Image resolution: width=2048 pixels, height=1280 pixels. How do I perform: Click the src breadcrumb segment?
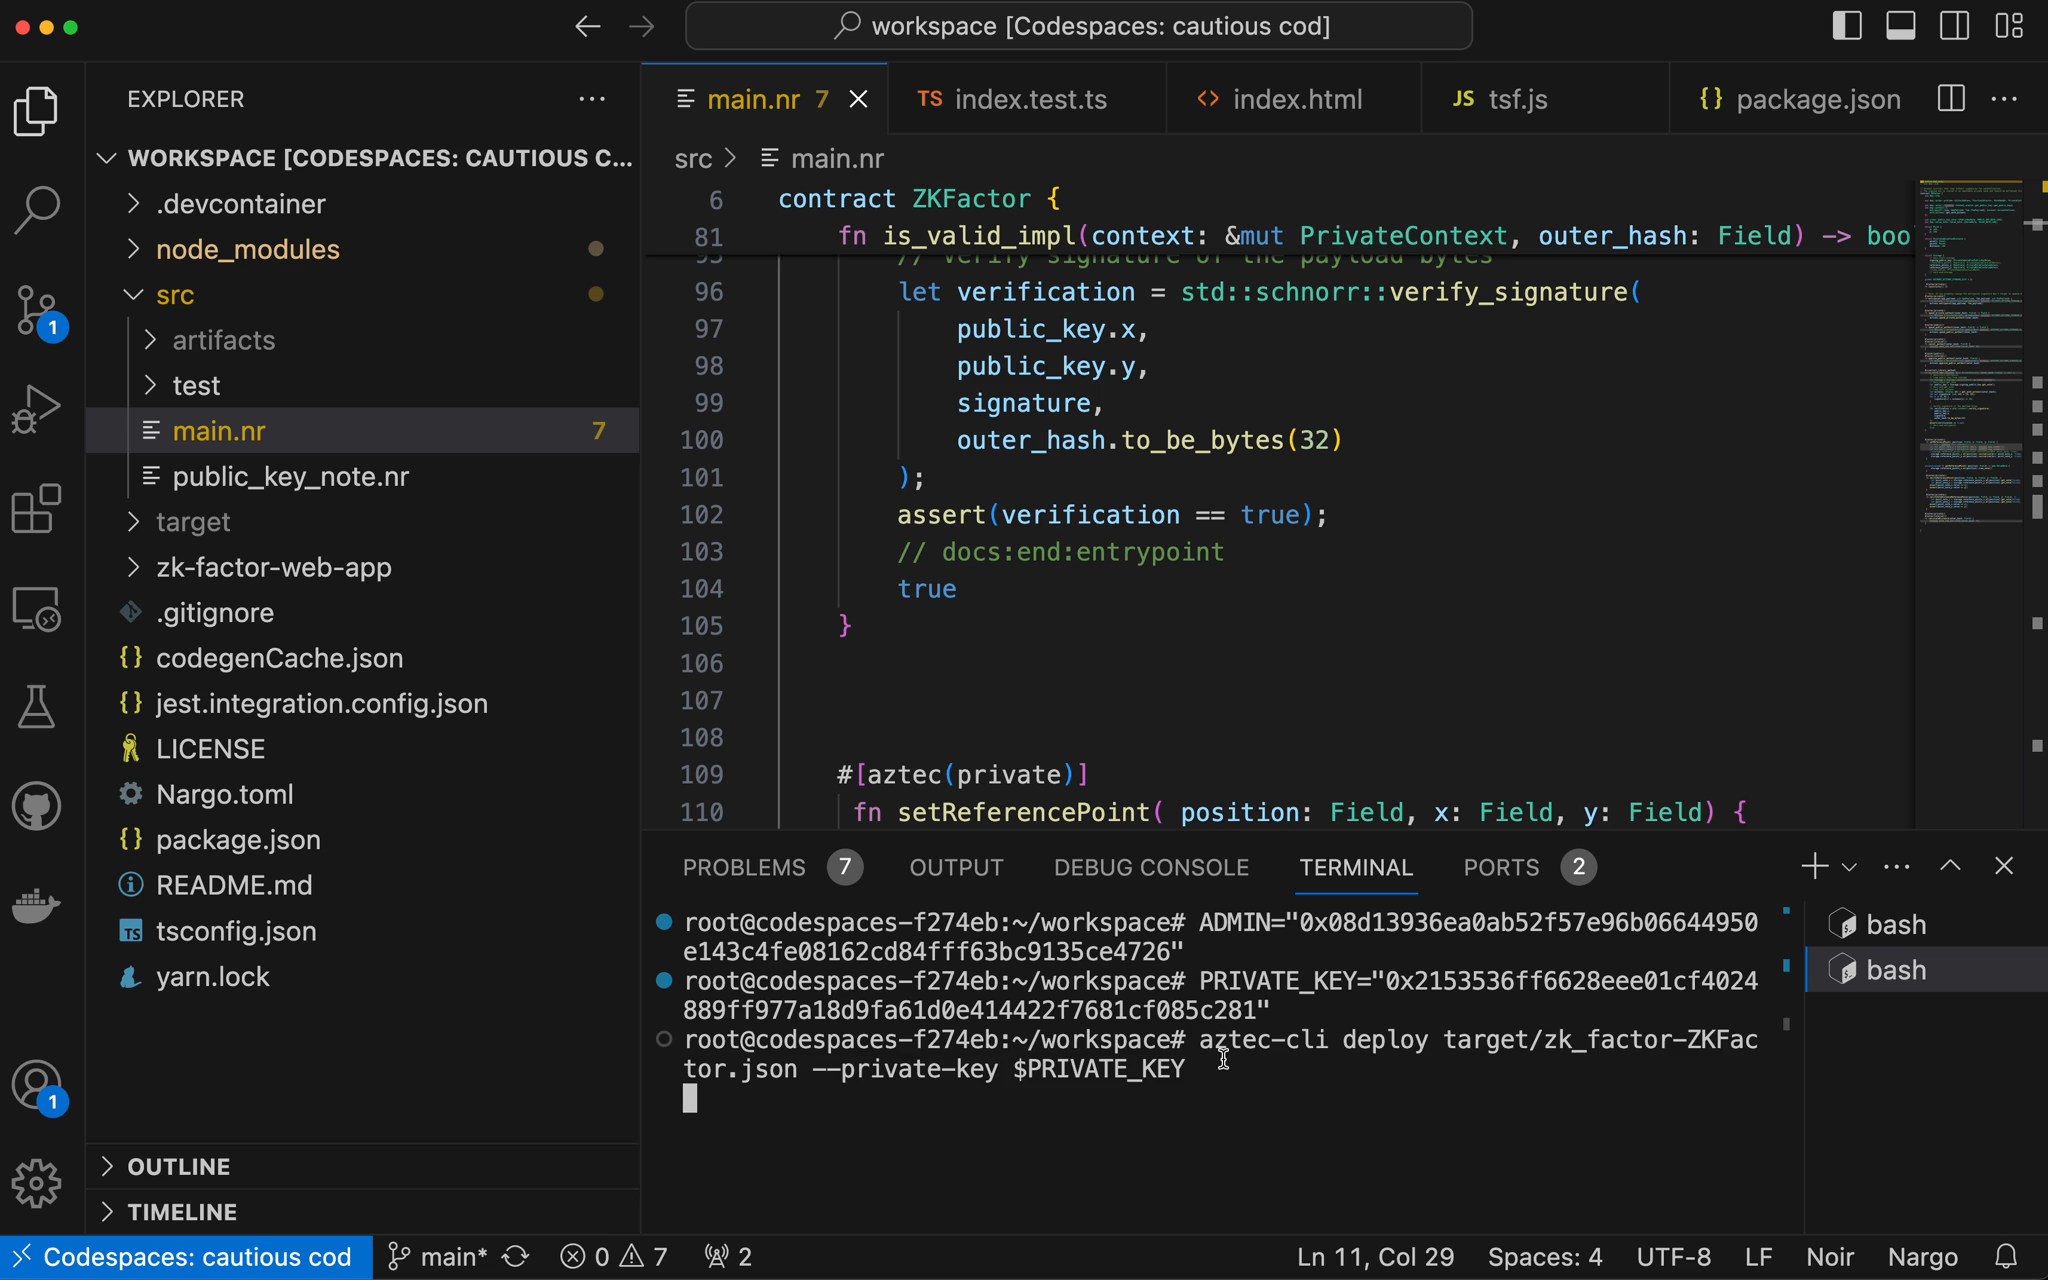693,158
